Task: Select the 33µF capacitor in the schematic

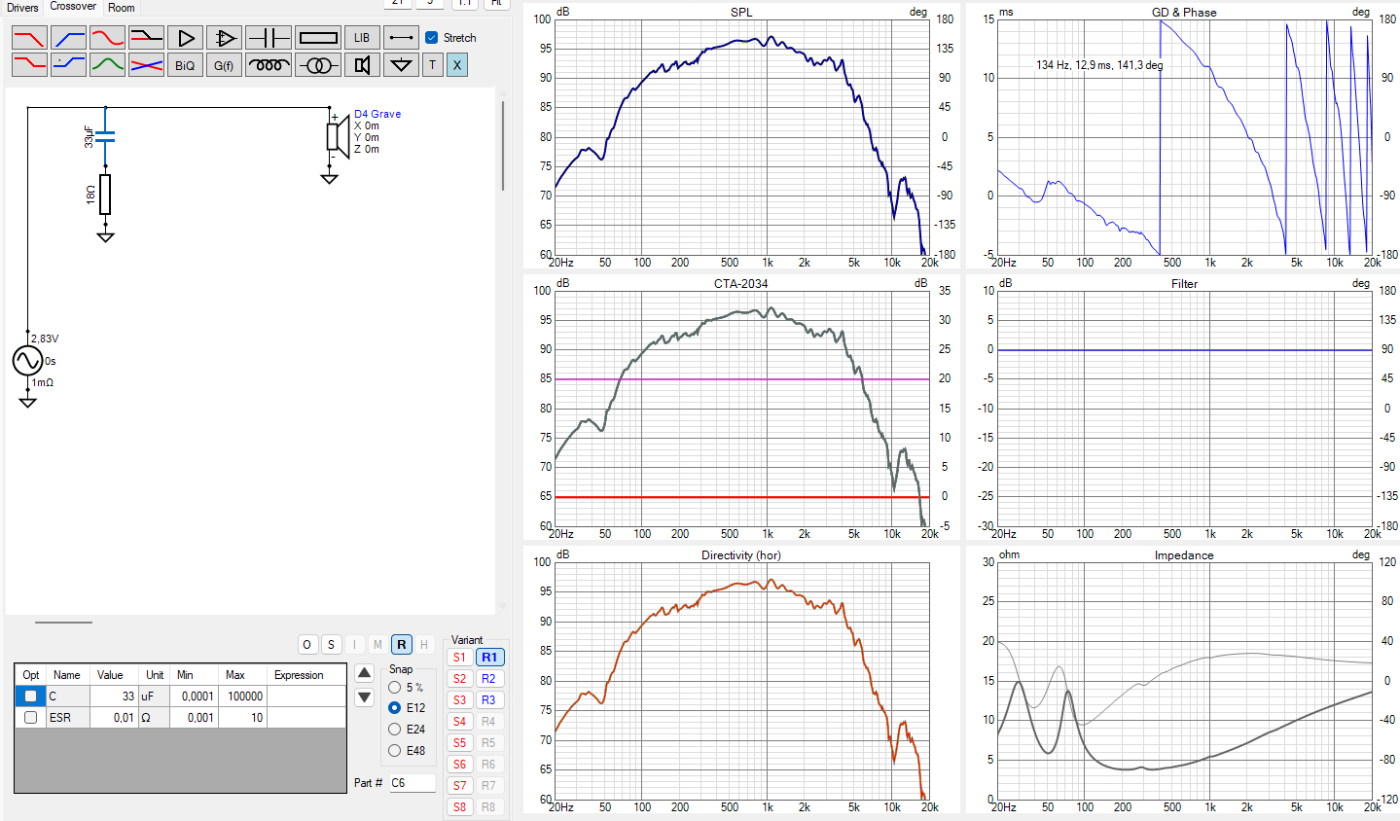Action: pos(105,137)
